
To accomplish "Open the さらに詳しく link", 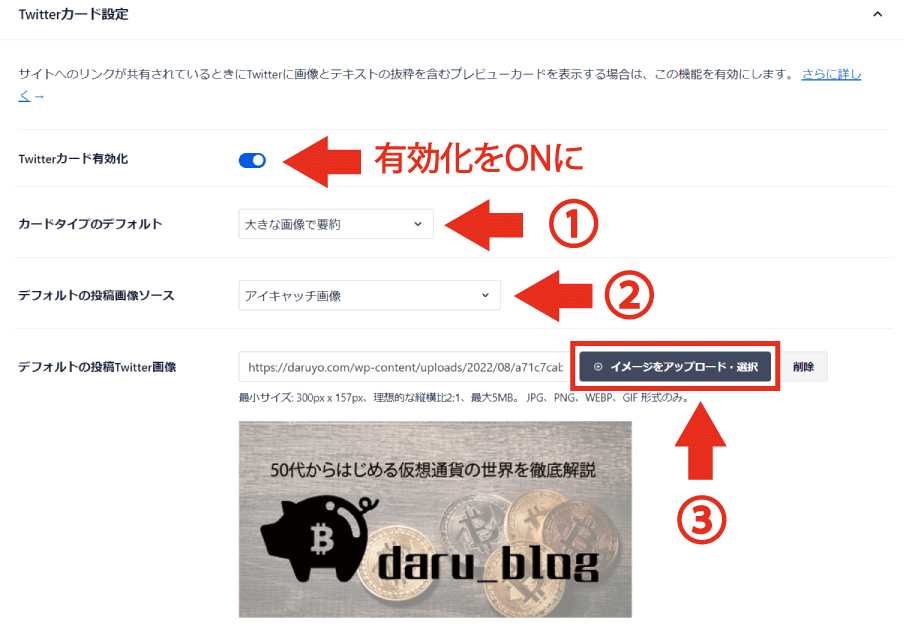I will click(831, 74).
